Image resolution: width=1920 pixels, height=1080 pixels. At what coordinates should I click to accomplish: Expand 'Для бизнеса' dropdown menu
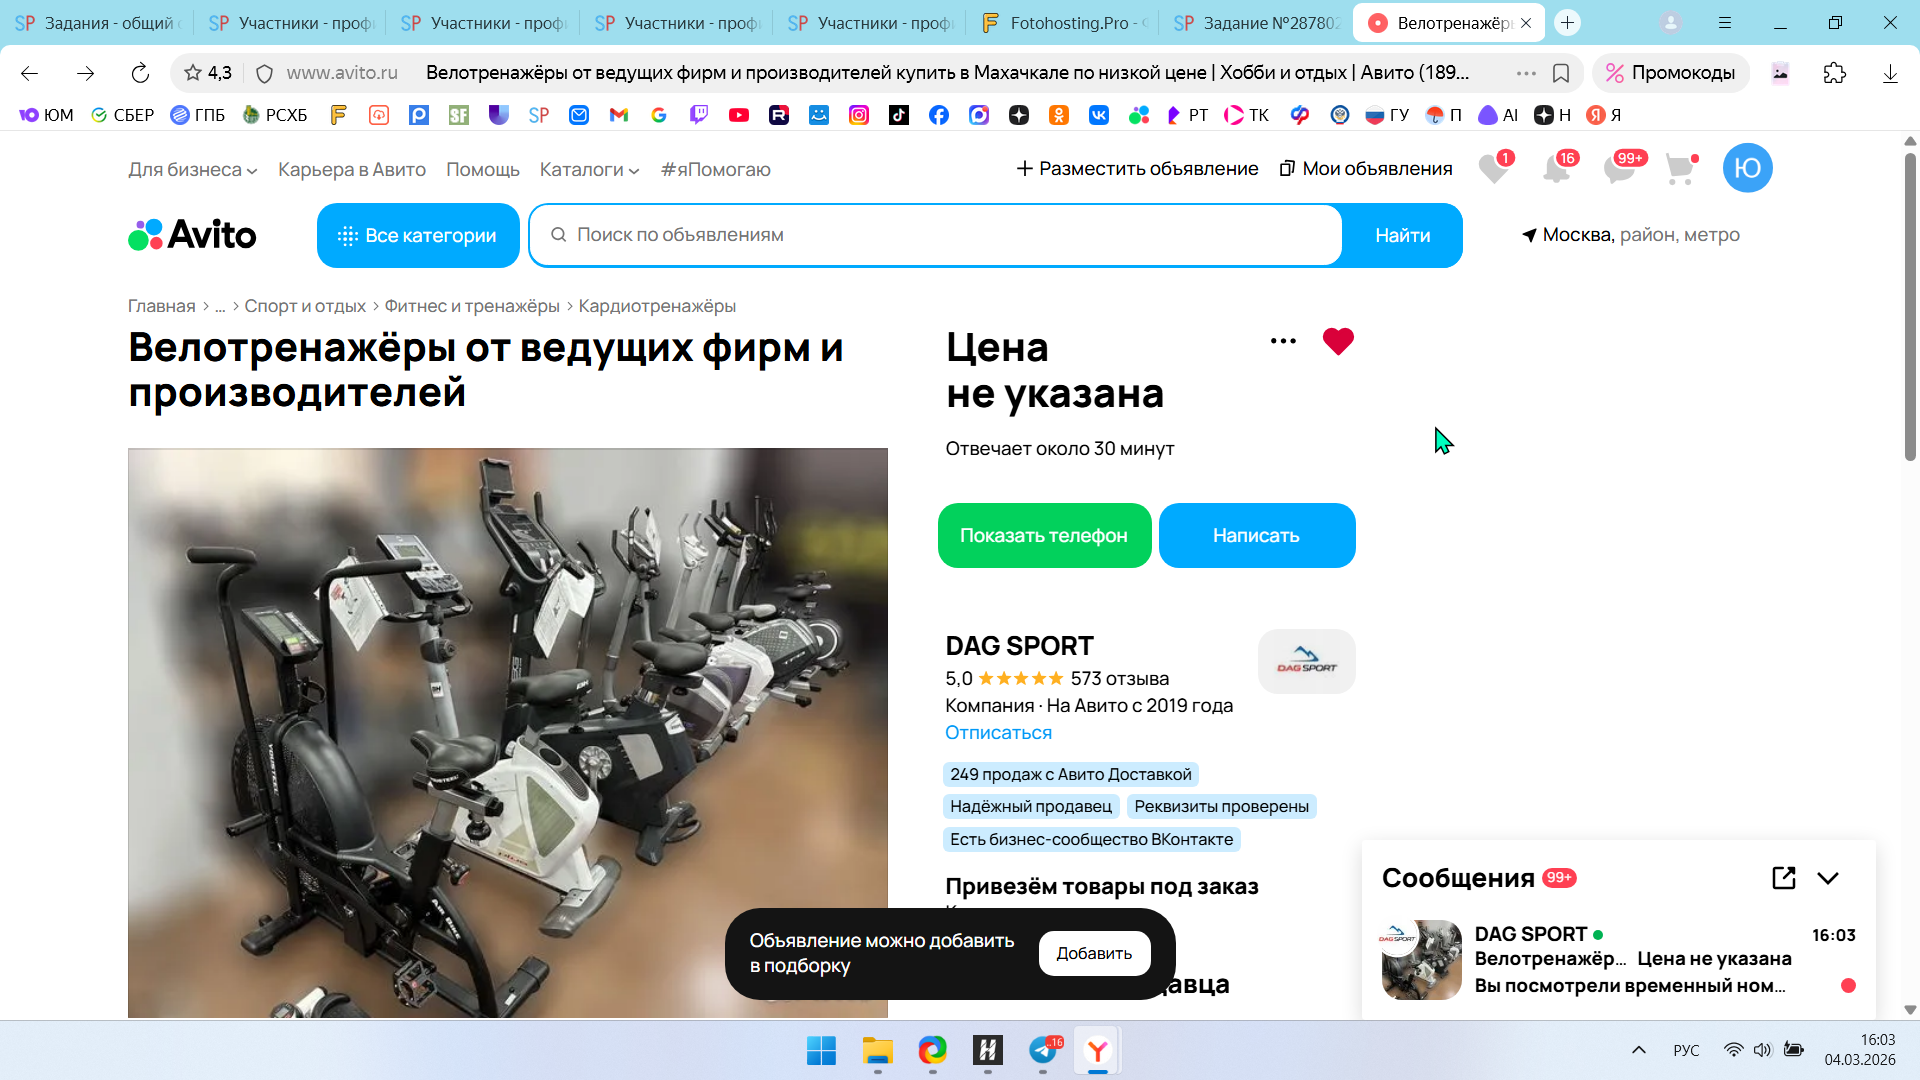[192, 170]
